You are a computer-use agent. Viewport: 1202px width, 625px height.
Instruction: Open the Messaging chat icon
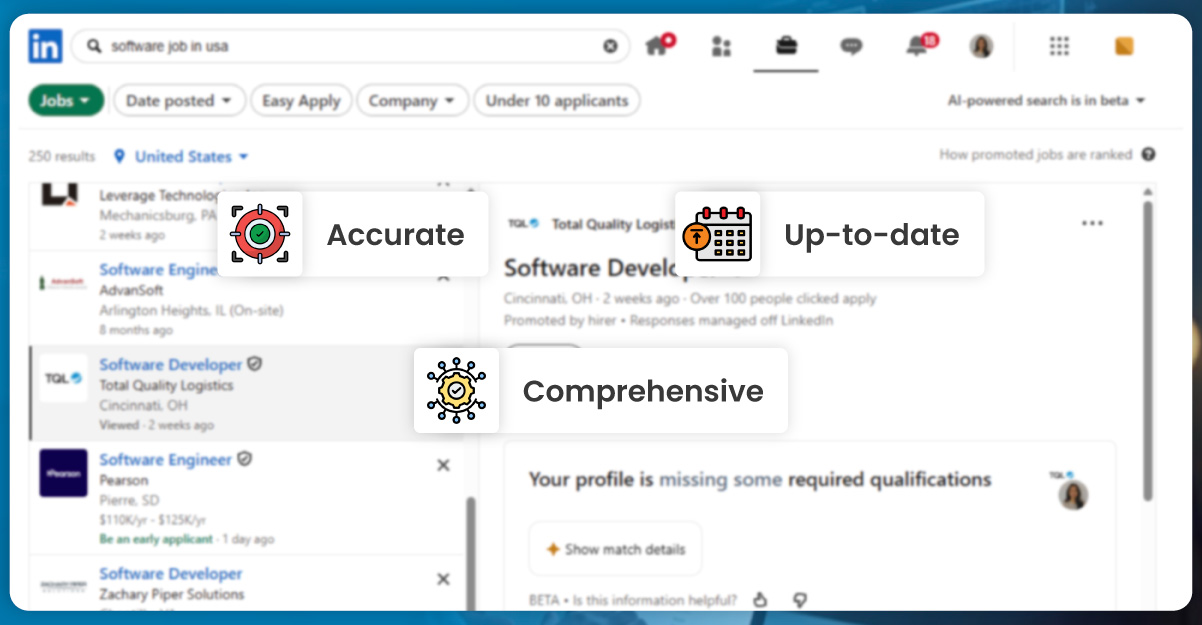pos(851,46)
